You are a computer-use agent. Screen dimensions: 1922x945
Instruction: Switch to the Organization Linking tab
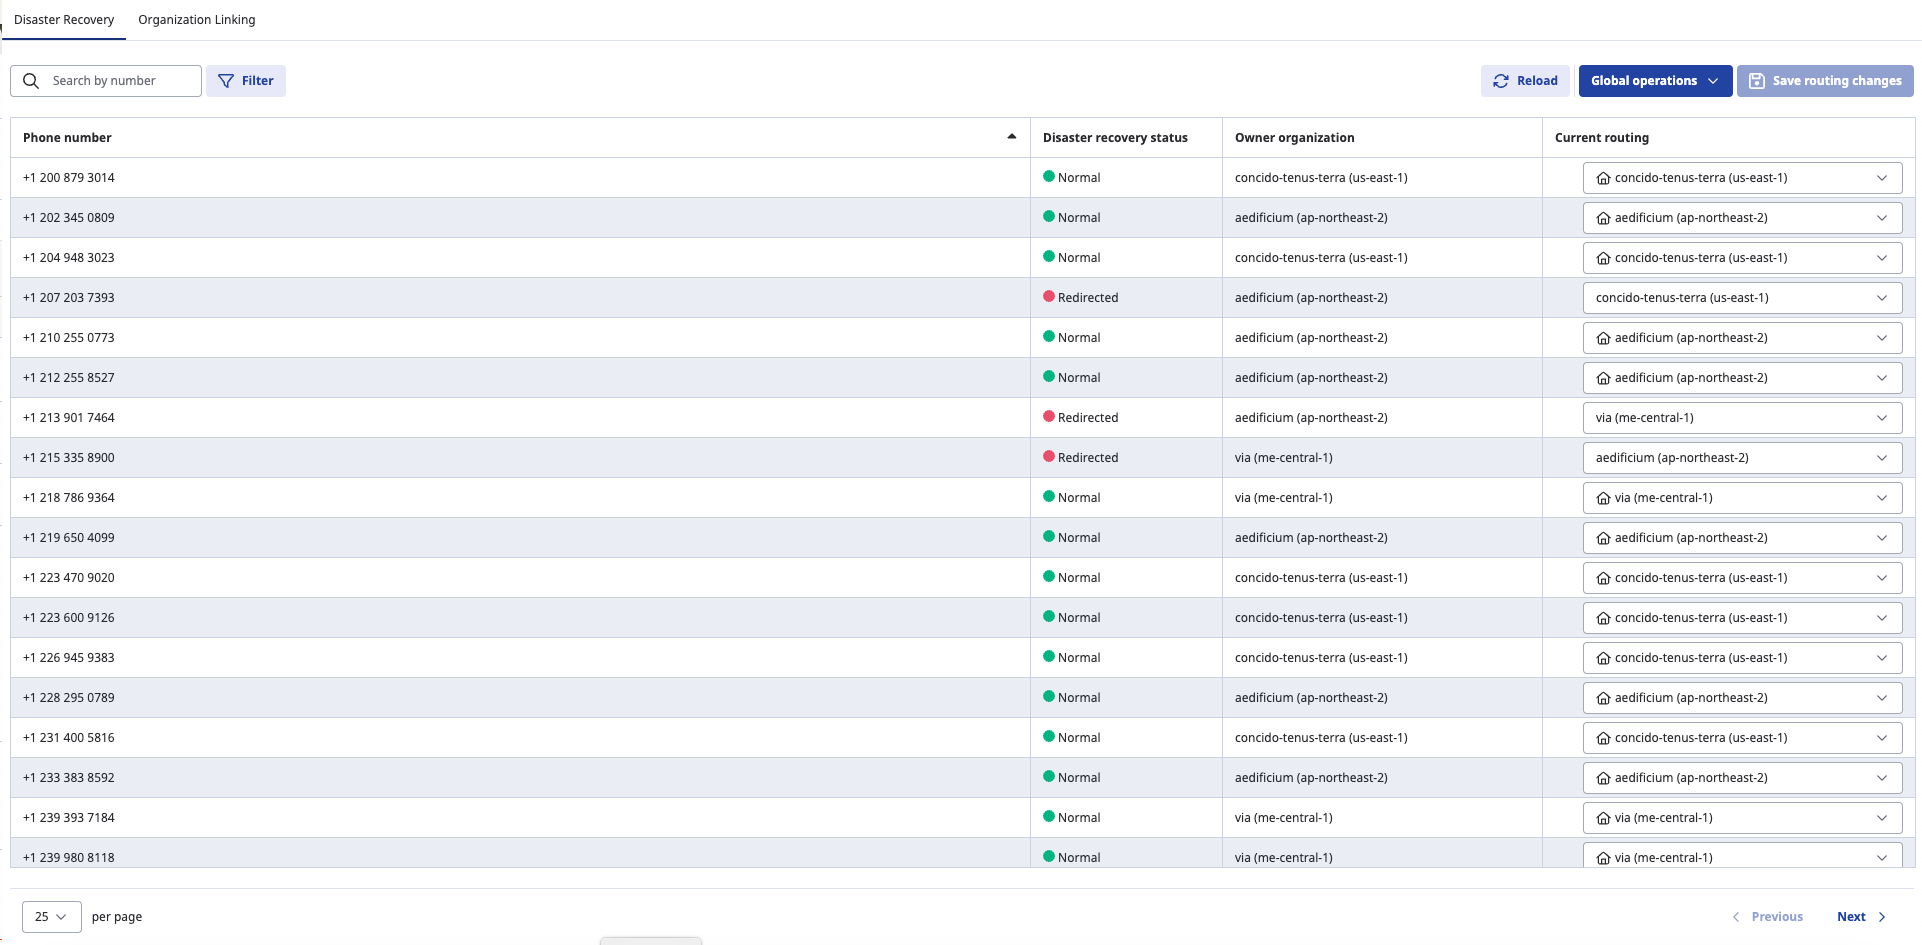196,20
